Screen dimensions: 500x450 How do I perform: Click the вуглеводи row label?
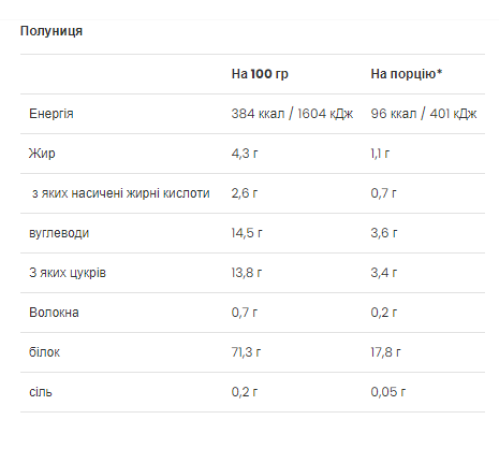pos(59,233)
